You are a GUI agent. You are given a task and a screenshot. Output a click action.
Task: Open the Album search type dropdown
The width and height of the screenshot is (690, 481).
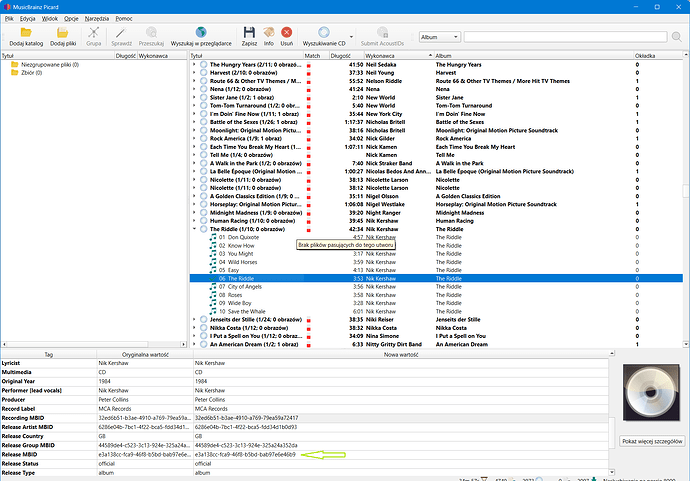[440, 37]
